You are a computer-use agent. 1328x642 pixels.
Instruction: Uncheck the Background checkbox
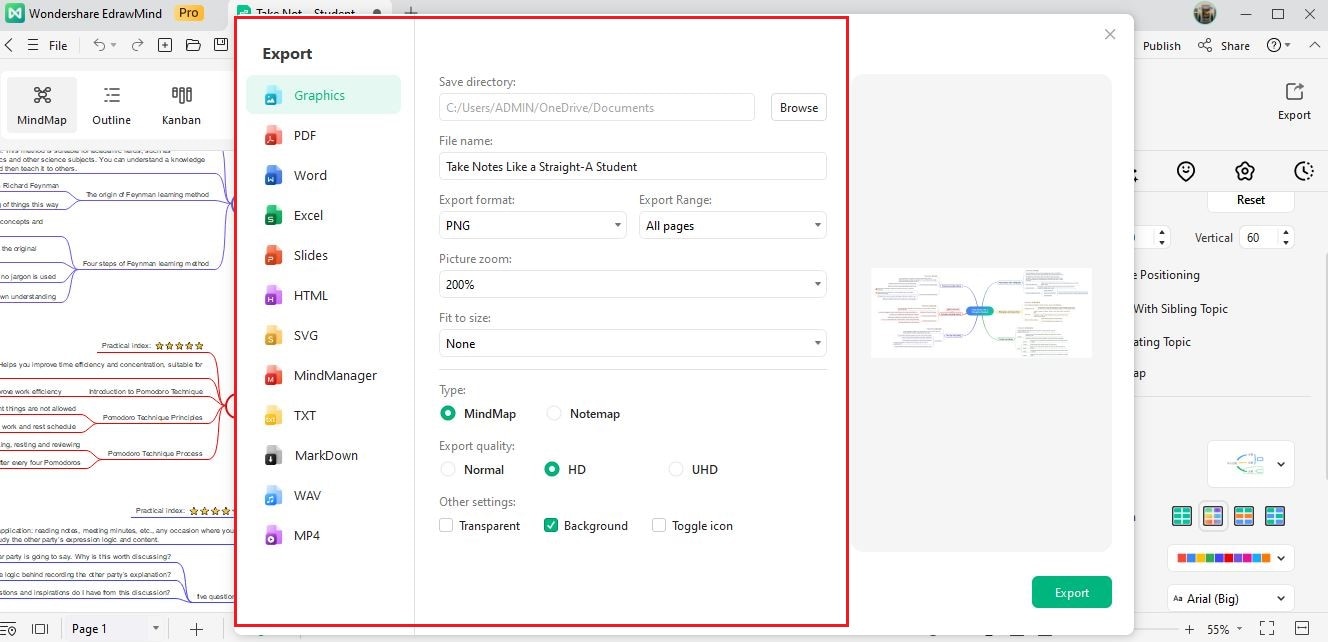[x=550, y=525]
